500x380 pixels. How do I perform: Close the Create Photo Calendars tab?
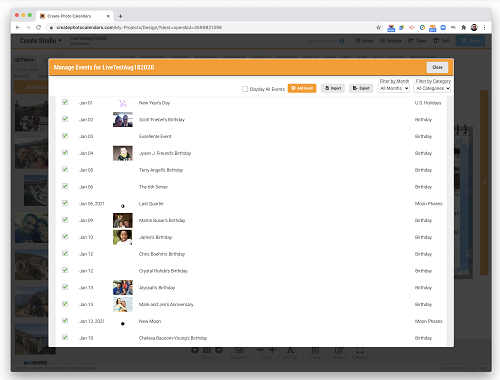click(108, 16)
